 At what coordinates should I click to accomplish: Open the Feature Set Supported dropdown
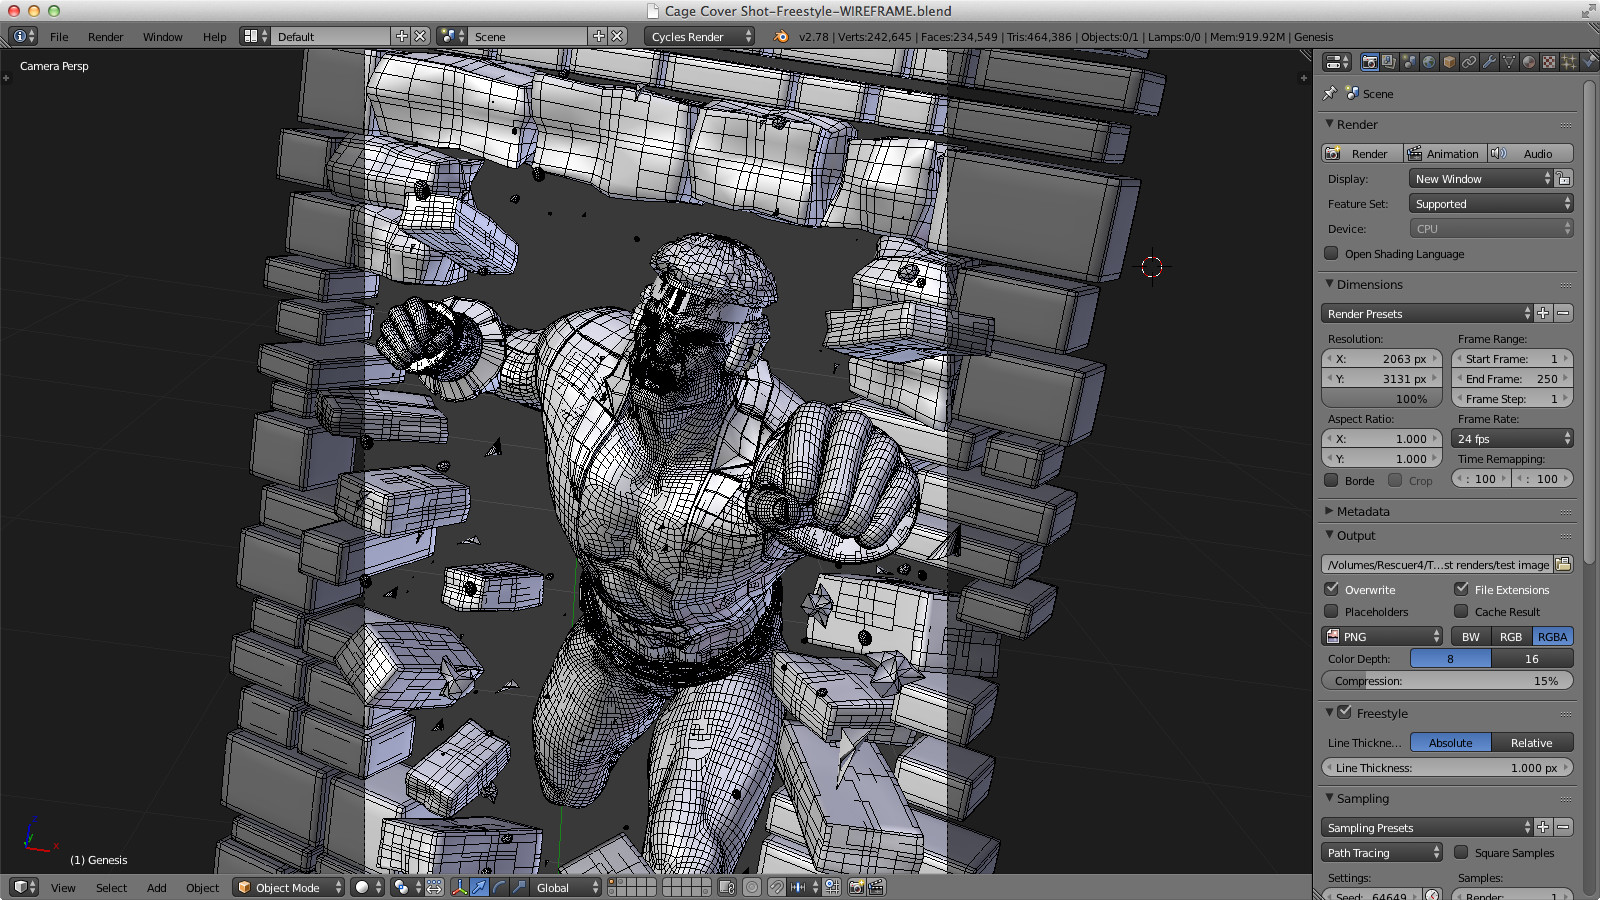1491,203
